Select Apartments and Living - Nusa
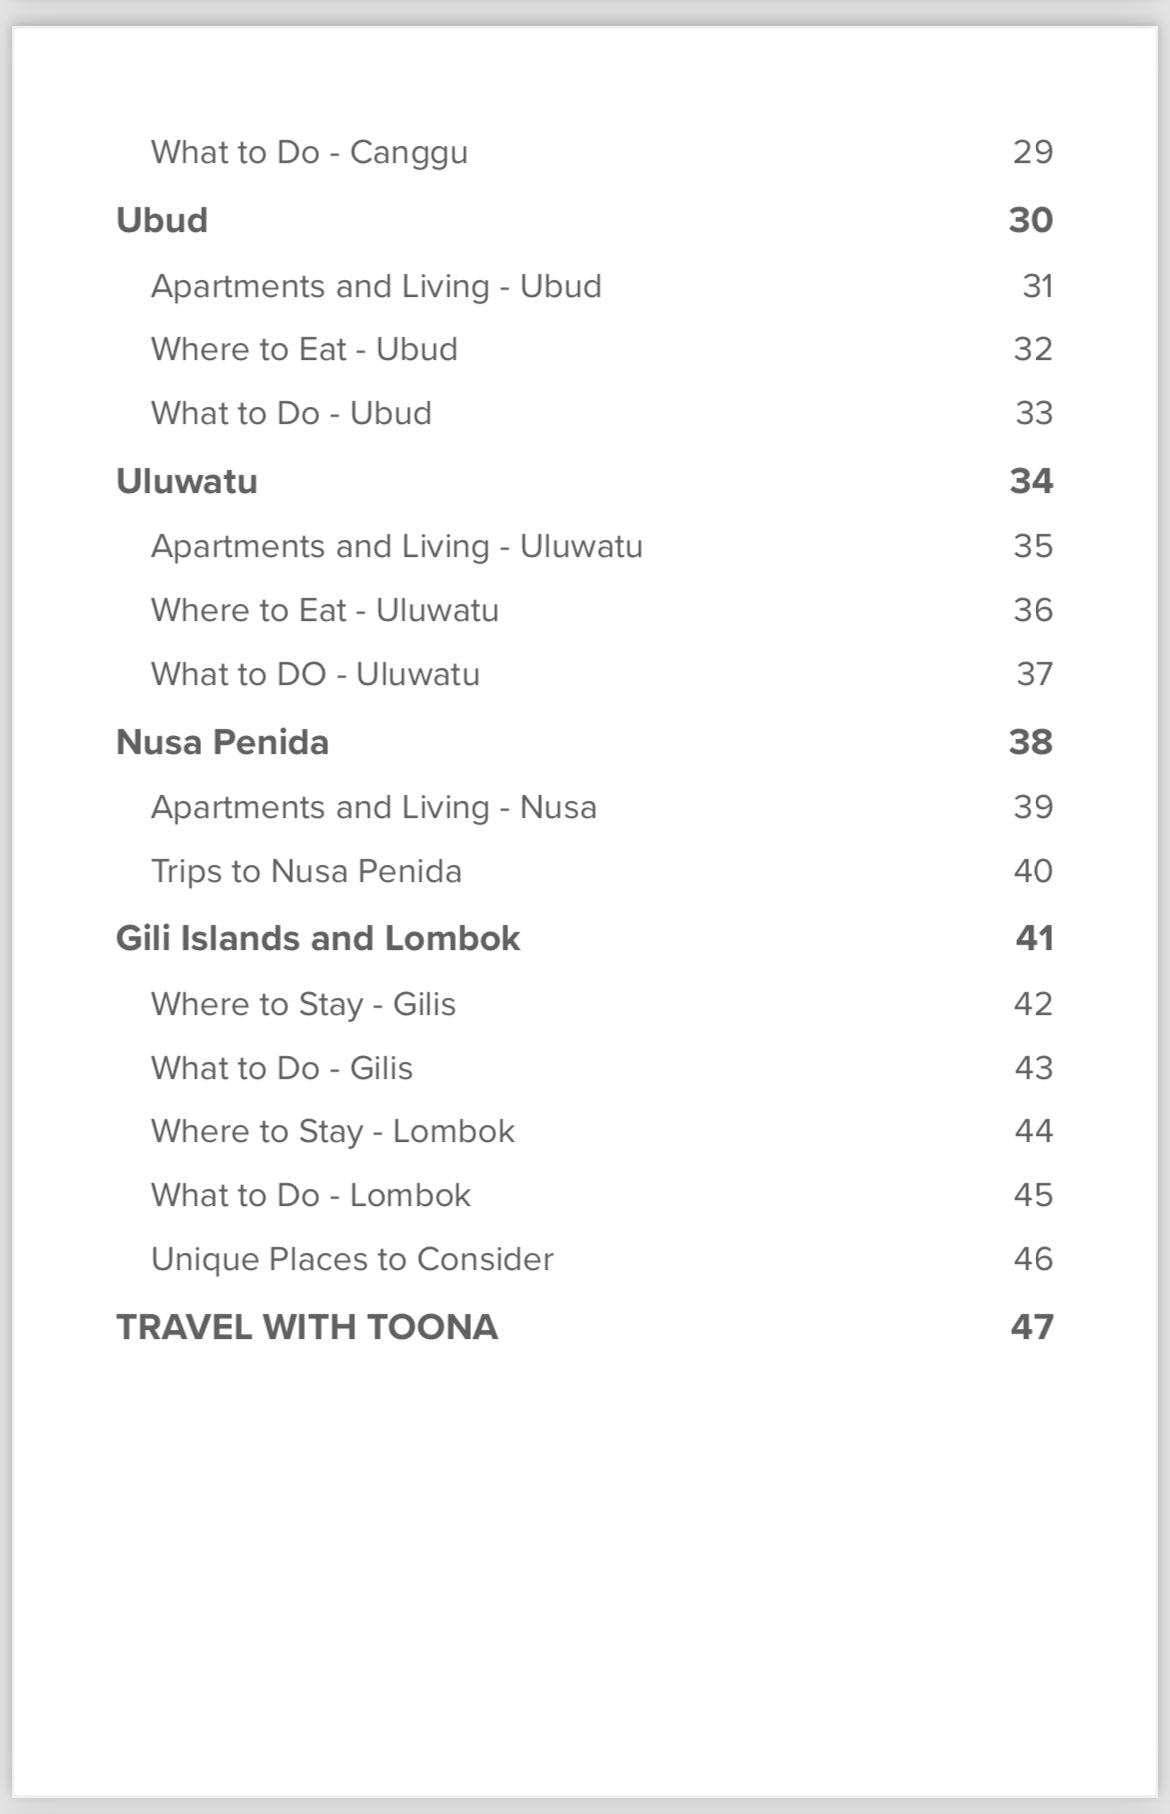The height and width of the screenshot is (1814, 1170). pos(373,807)
